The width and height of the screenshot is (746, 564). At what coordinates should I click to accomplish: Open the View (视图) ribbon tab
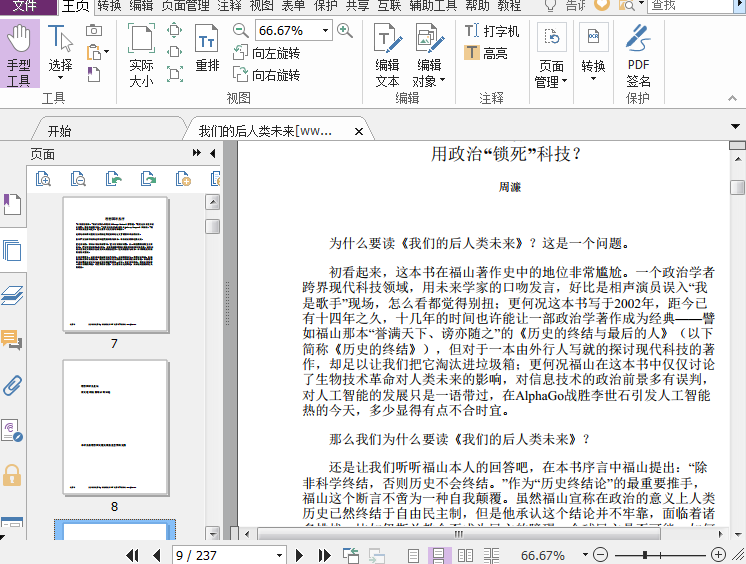click(x=262, y=6)
